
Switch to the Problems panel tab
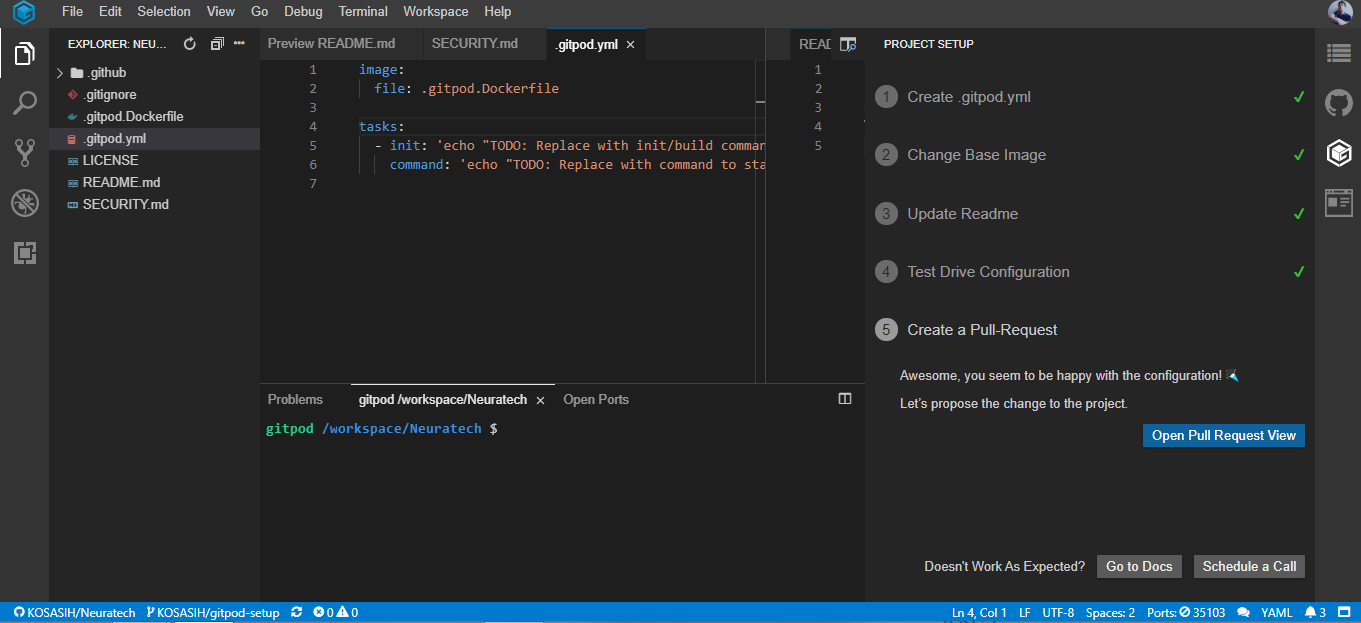pyautogui.click(x=295, y=399)
